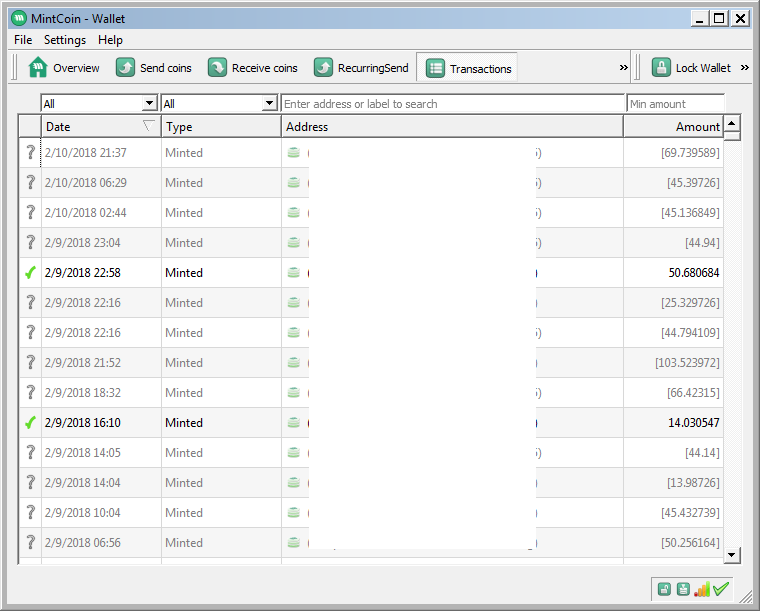Sort by Amount column header

tap(673, 126)
